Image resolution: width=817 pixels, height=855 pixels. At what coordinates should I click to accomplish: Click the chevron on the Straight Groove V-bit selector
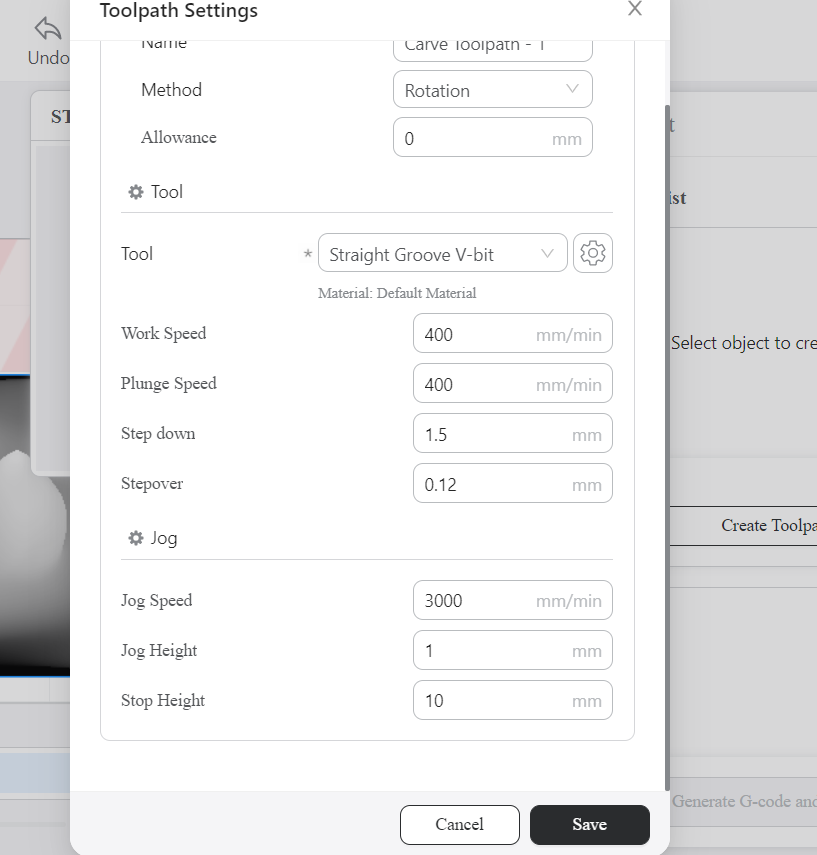point(549,253)
